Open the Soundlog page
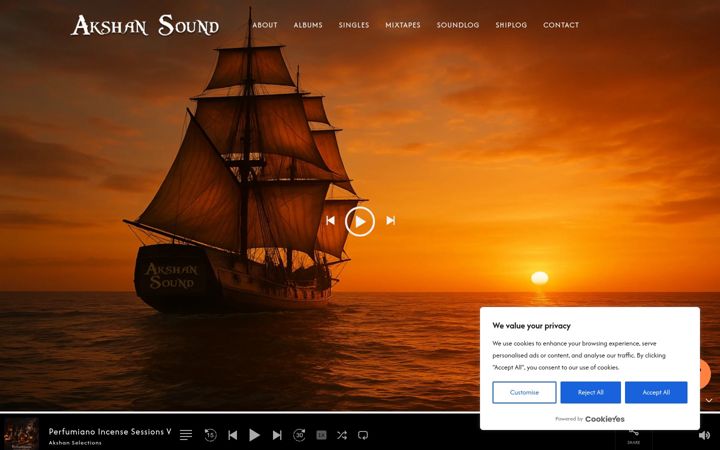This screenshot has height=450, width=720. click(458, 25)
